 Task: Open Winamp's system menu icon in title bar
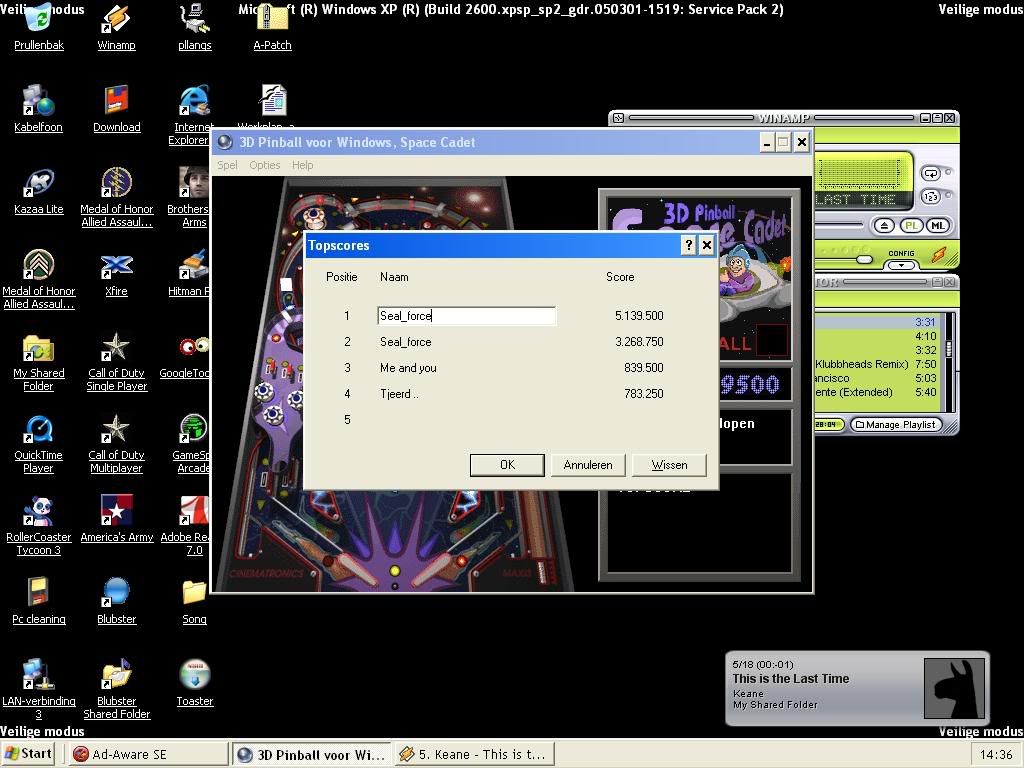click(x=618, y=118)
